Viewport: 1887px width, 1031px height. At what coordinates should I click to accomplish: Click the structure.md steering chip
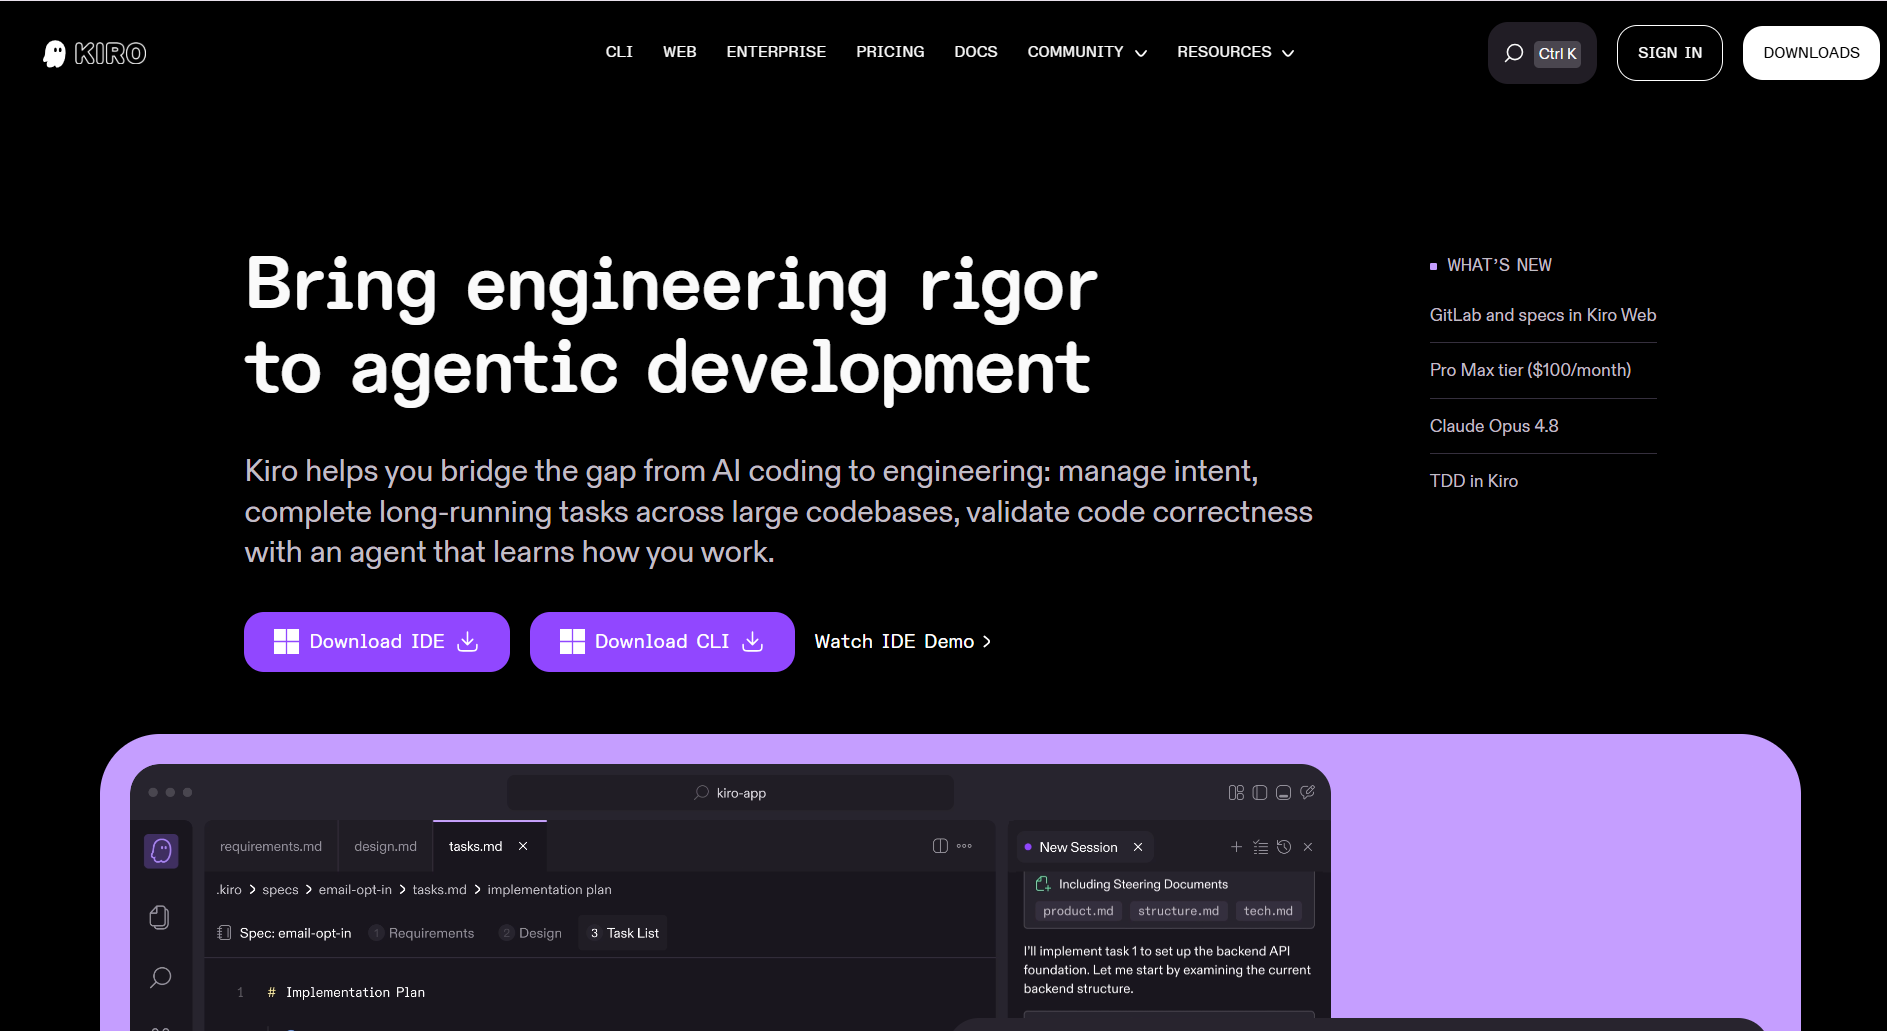(x=1178, y=911)
